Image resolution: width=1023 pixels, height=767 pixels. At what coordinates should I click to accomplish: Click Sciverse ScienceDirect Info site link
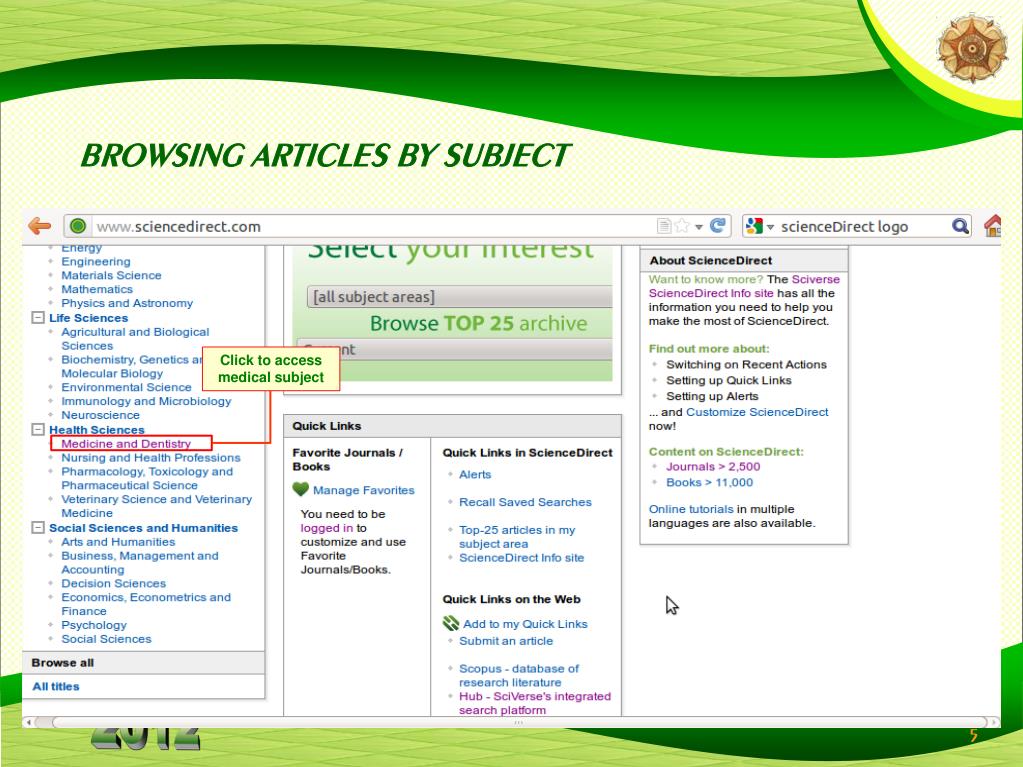[x=744, y=286]
